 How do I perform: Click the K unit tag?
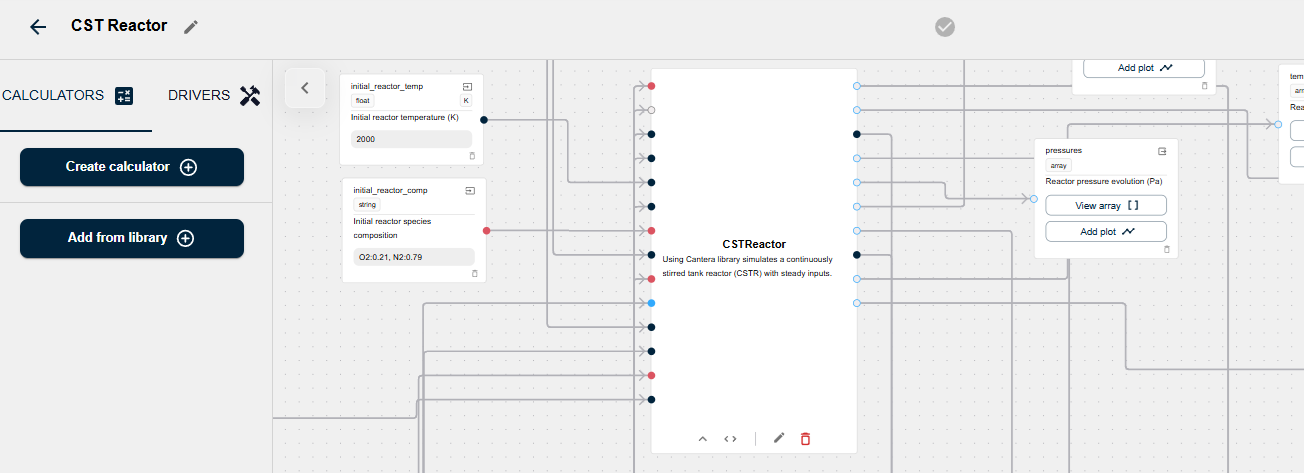466,101
